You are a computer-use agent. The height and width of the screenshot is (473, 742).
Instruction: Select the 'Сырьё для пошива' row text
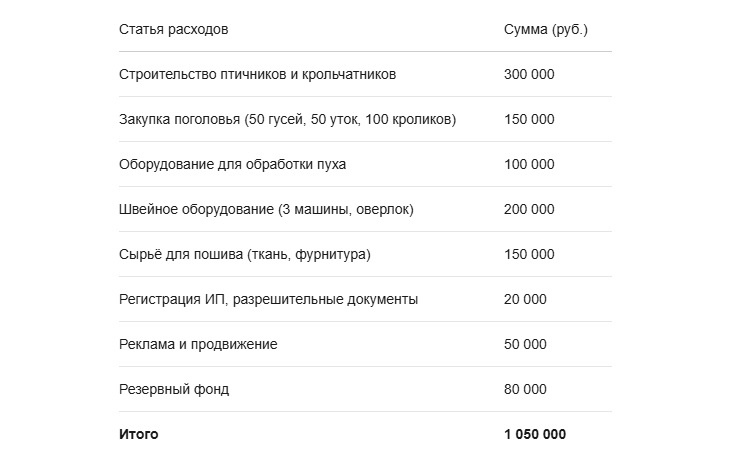(245, 254)
